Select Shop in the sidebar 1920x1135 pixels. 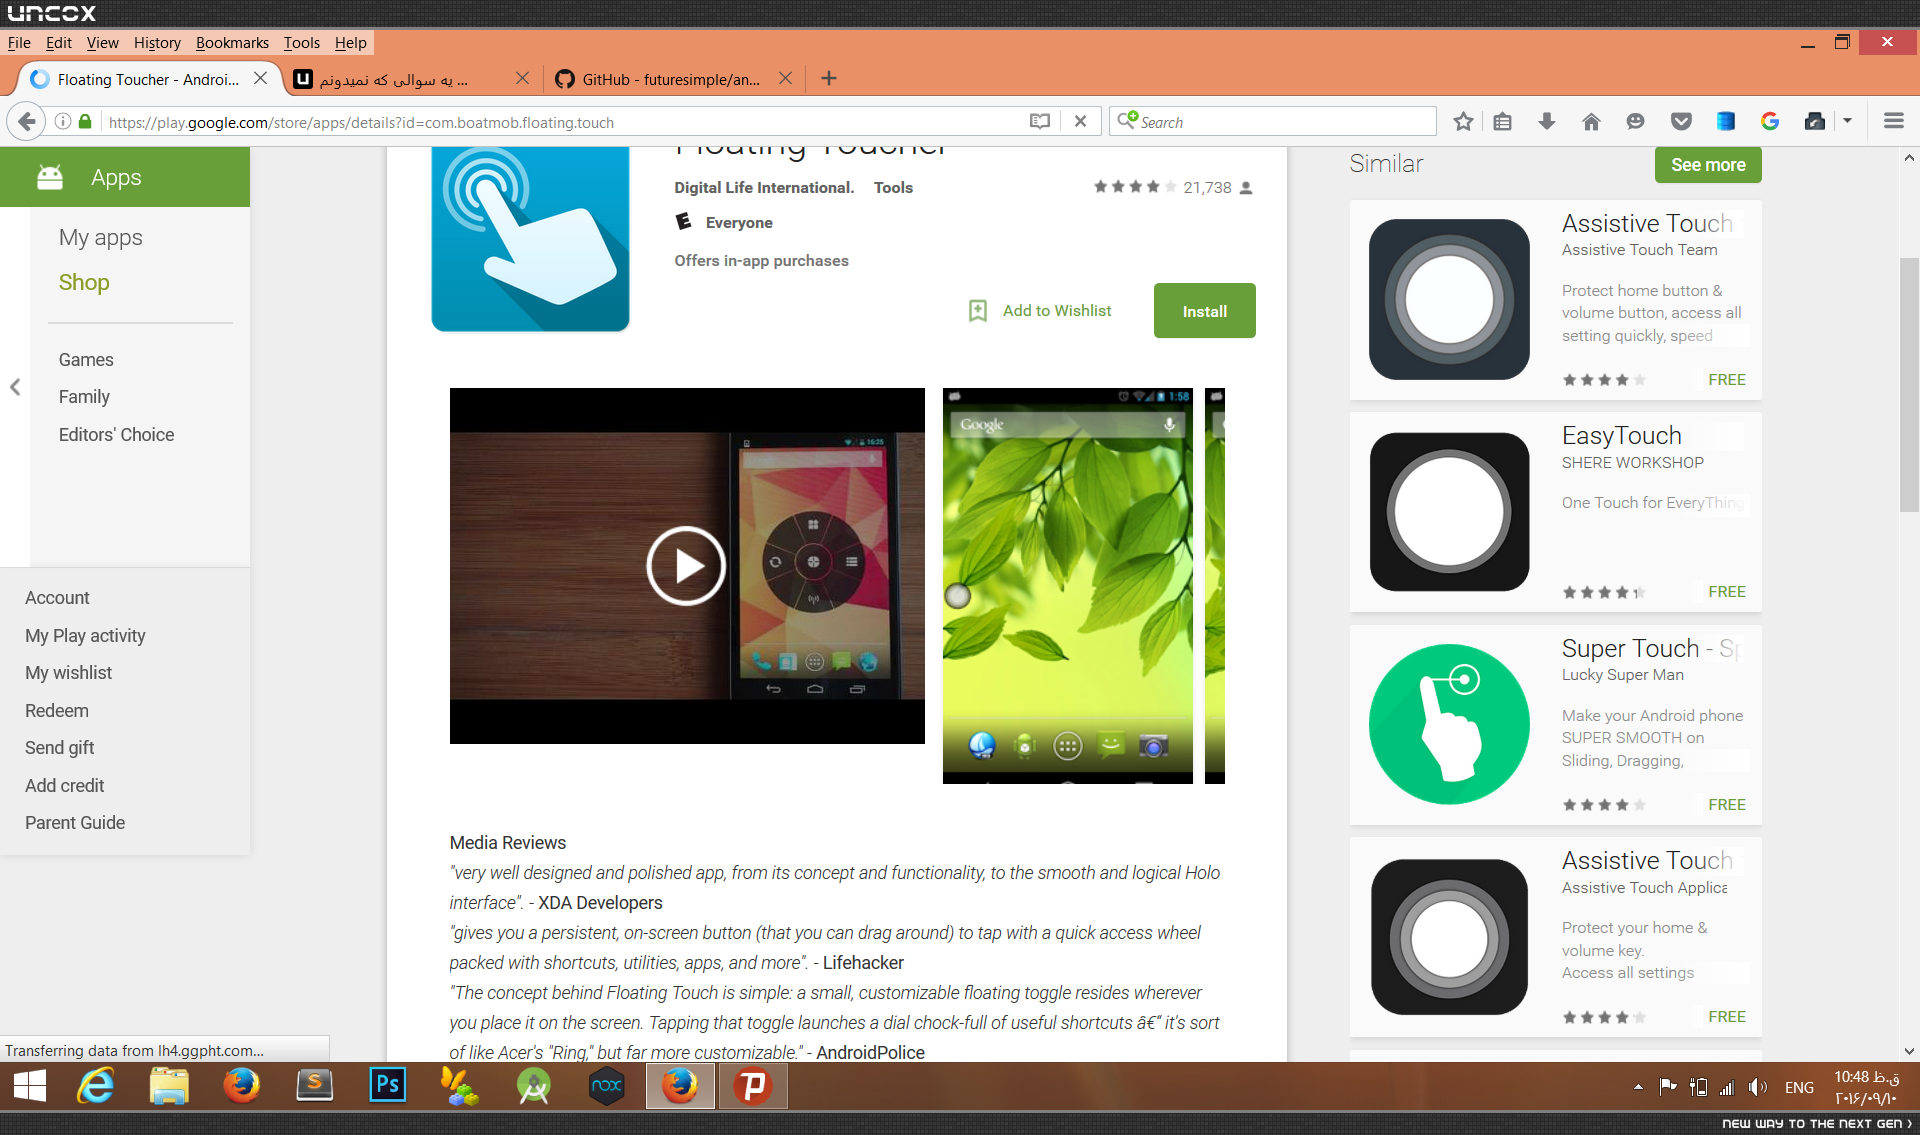click(x=84, y=282)
